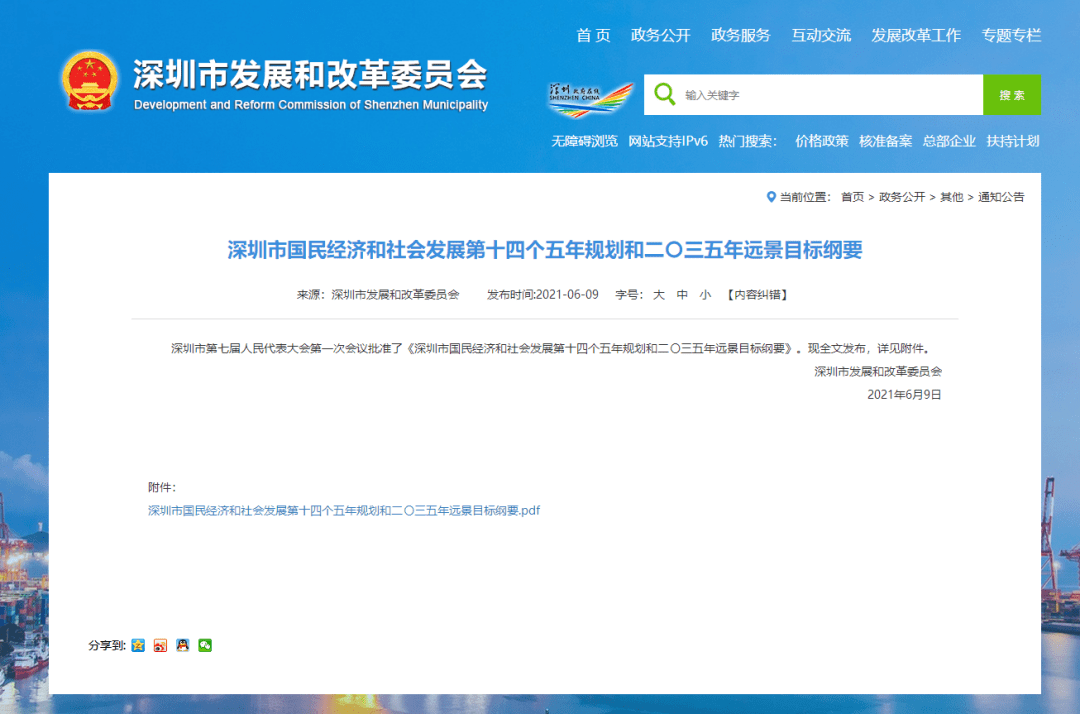1080x714 pixels.
Task: Click the English title Development and Reform Commission
Action: (311, 105)
